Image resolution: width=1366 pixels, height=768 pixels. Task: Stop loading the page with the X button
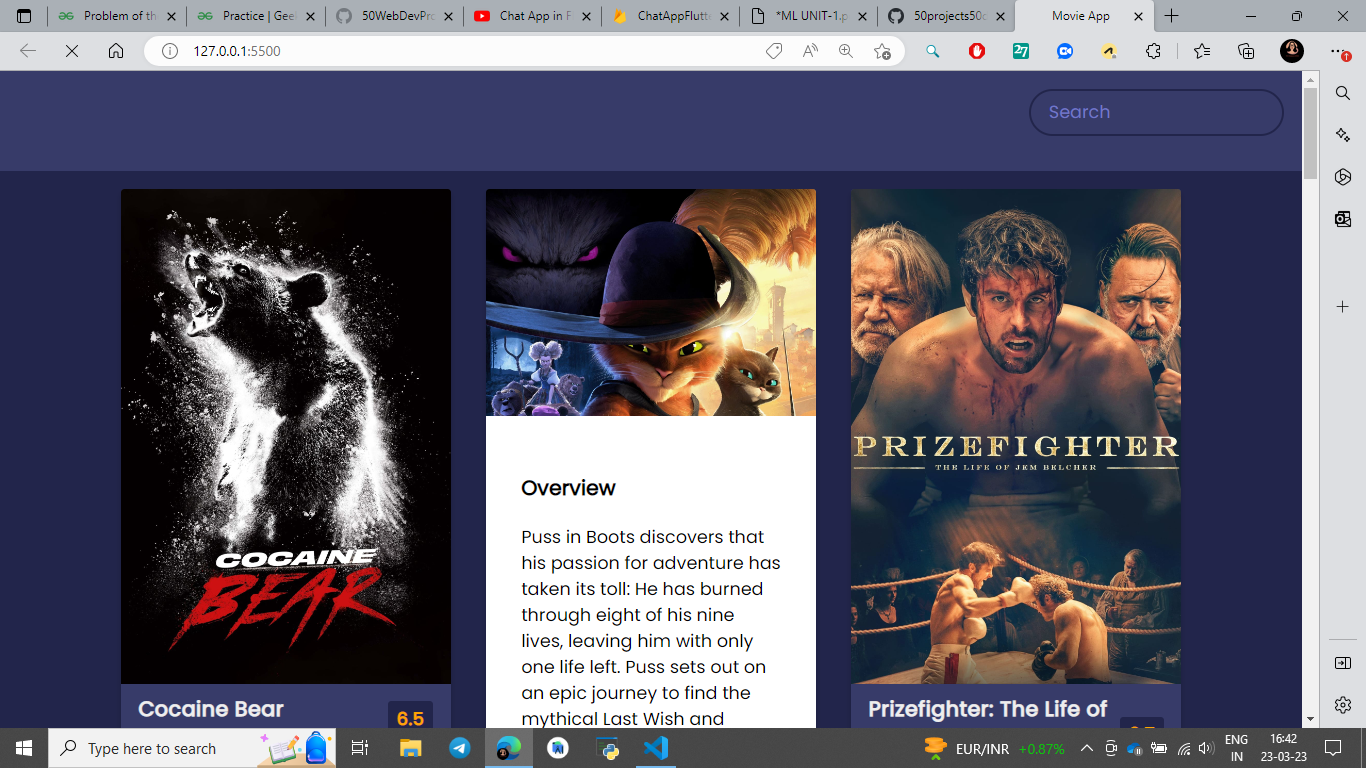72,51
